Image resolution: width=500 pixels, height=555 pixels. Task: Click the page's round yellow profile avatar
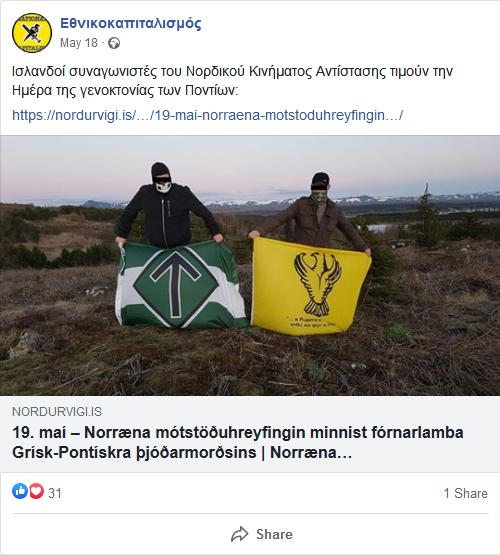pyautogui.click(x=32, y=33)
